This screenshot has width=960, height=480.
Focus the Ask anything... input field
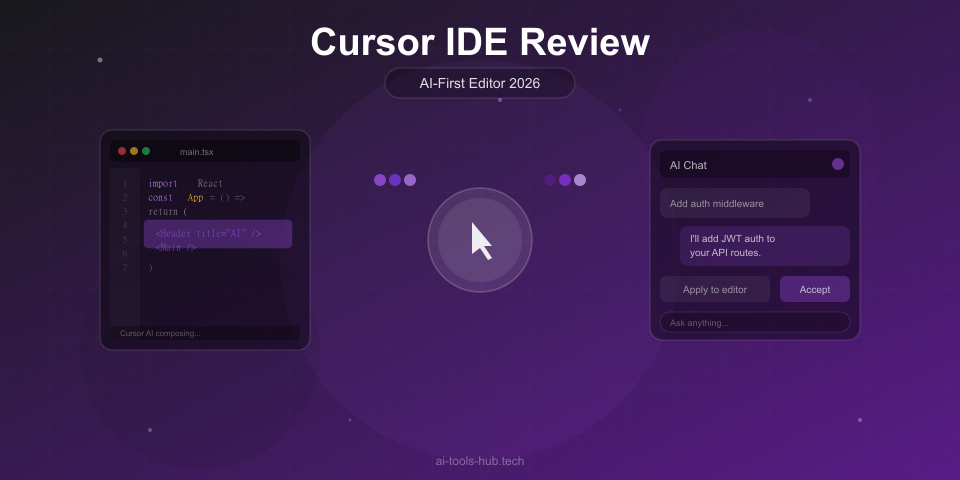[754, 323]
